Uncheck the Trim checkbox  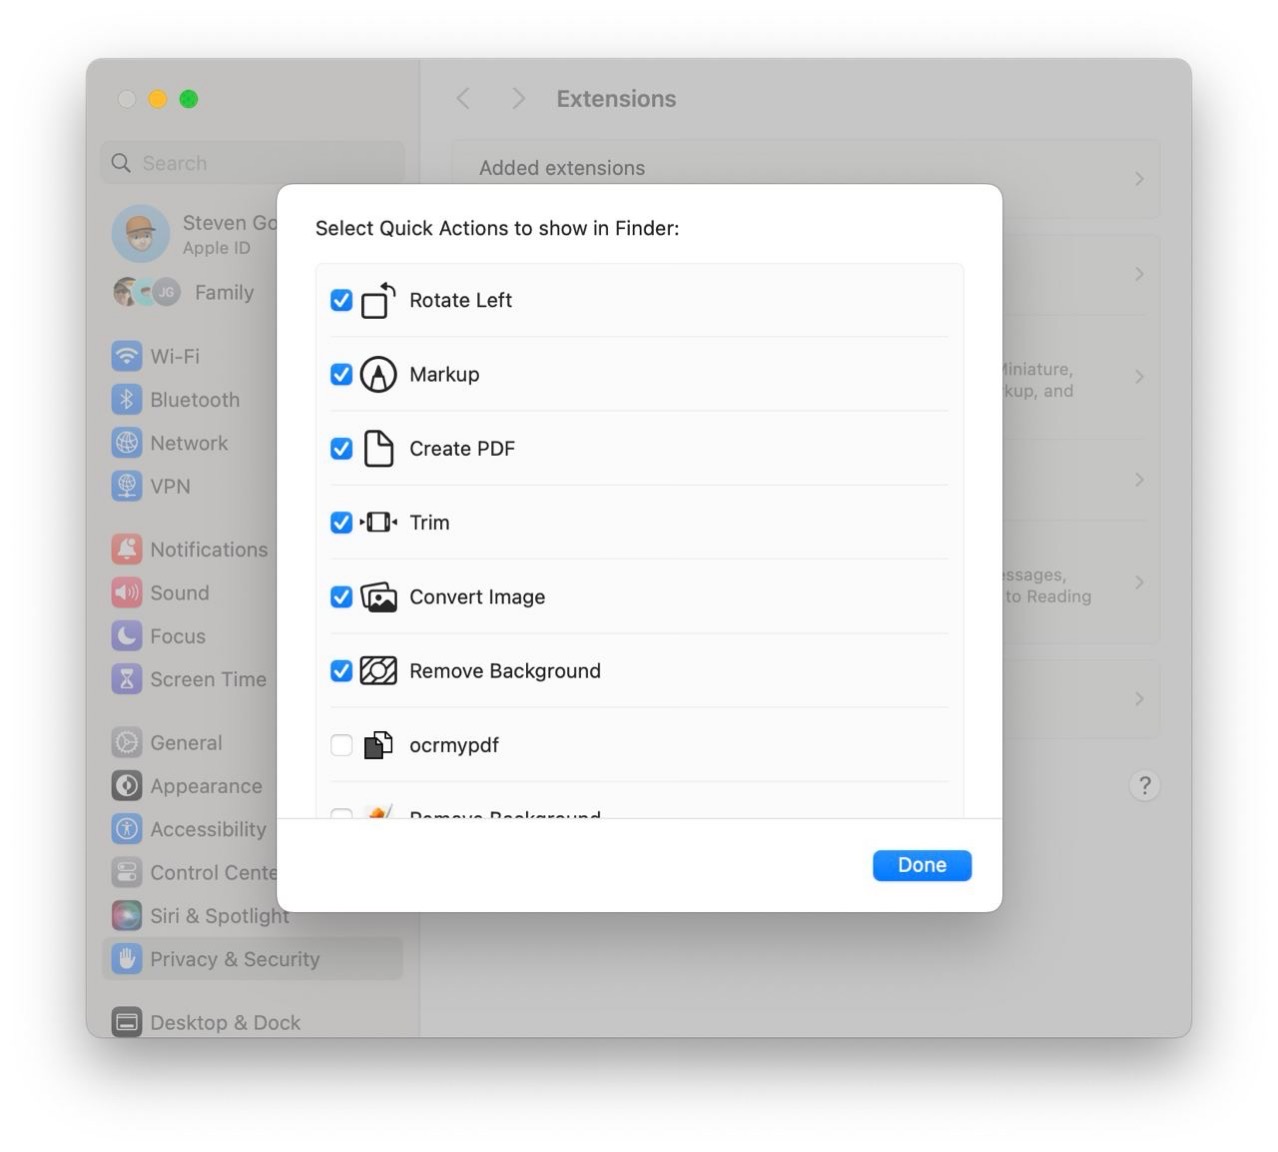pyautogui.click(x=341, y=522)
